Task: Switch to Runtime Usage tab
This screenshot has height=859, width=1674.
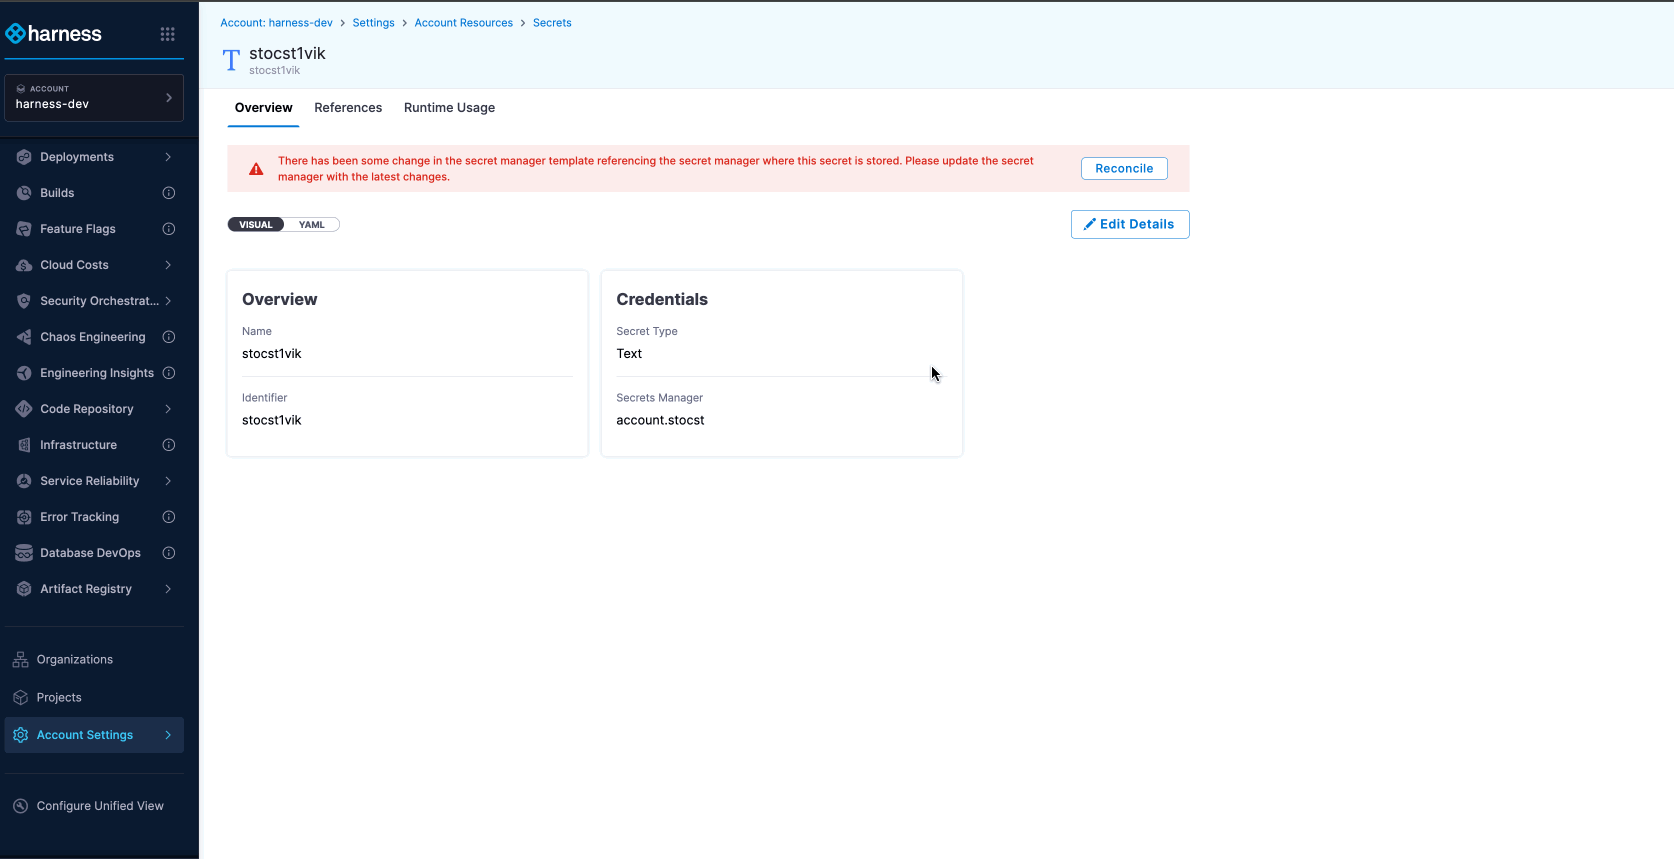Action: pyautogui.click(x=449, y=108)
